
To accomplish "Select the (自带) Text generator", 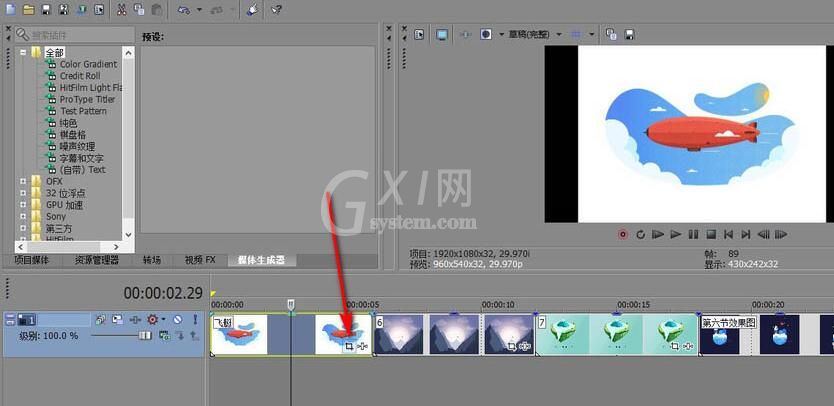I will (82, 170).
